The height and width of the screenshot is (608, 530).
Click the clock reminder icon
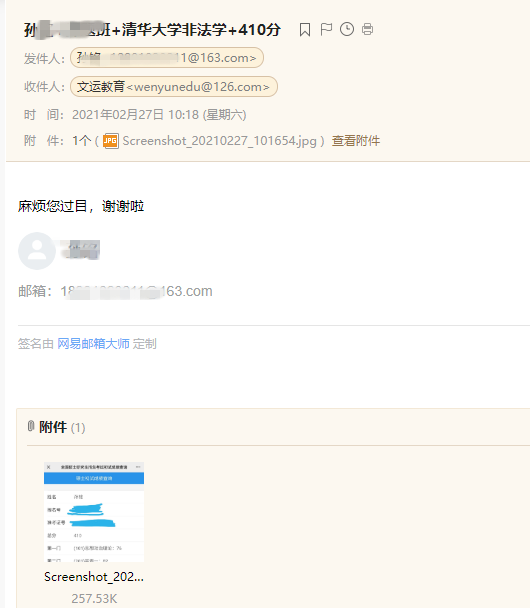(x=347, y=29)
